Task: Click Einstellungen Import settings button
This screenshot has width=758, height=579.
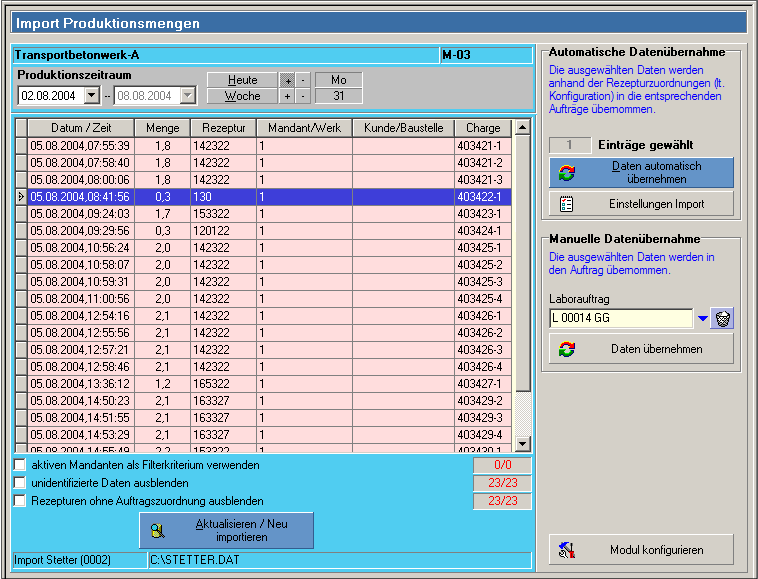Action: click(641, 204)
